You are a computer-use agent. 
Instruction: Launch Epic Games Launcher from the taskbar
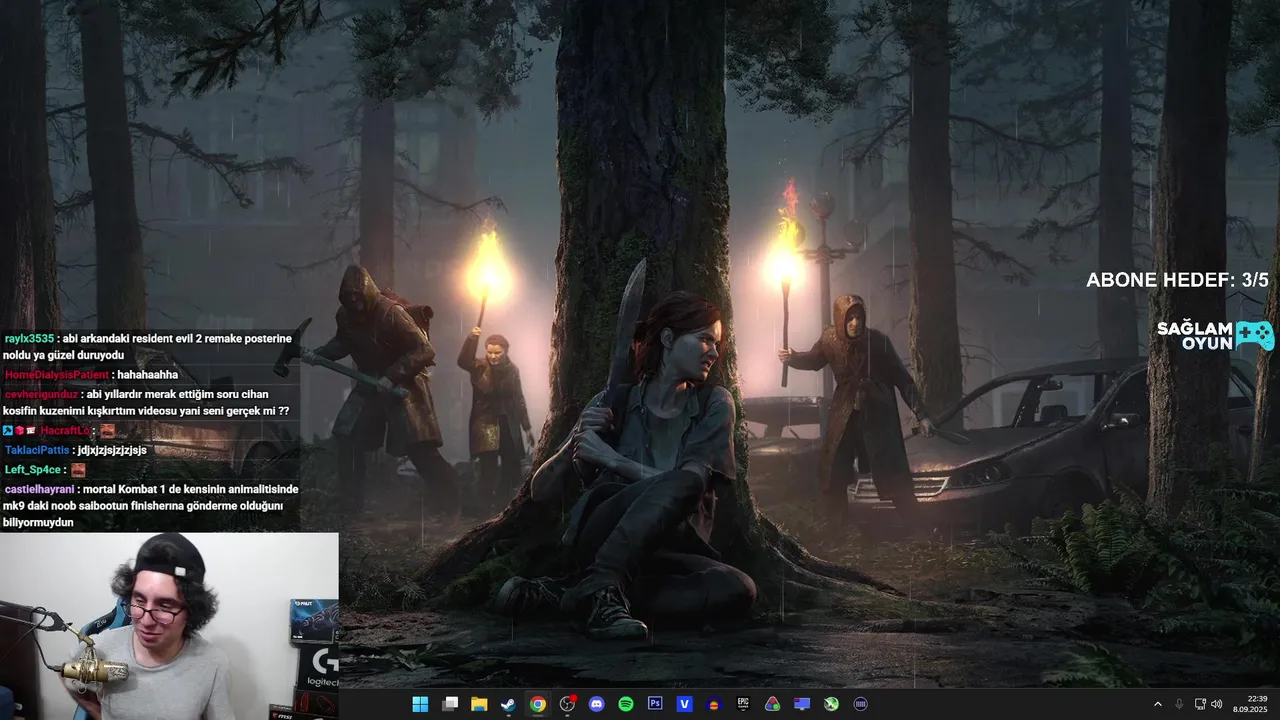point(743,704)
